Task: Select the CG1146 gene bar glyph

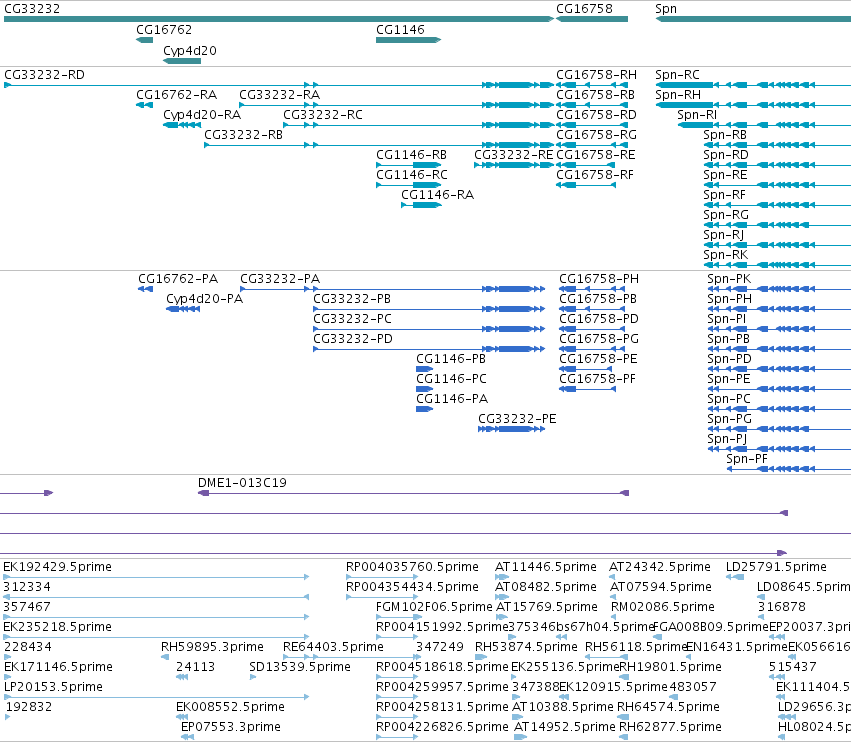Action: tap(409, 40)
